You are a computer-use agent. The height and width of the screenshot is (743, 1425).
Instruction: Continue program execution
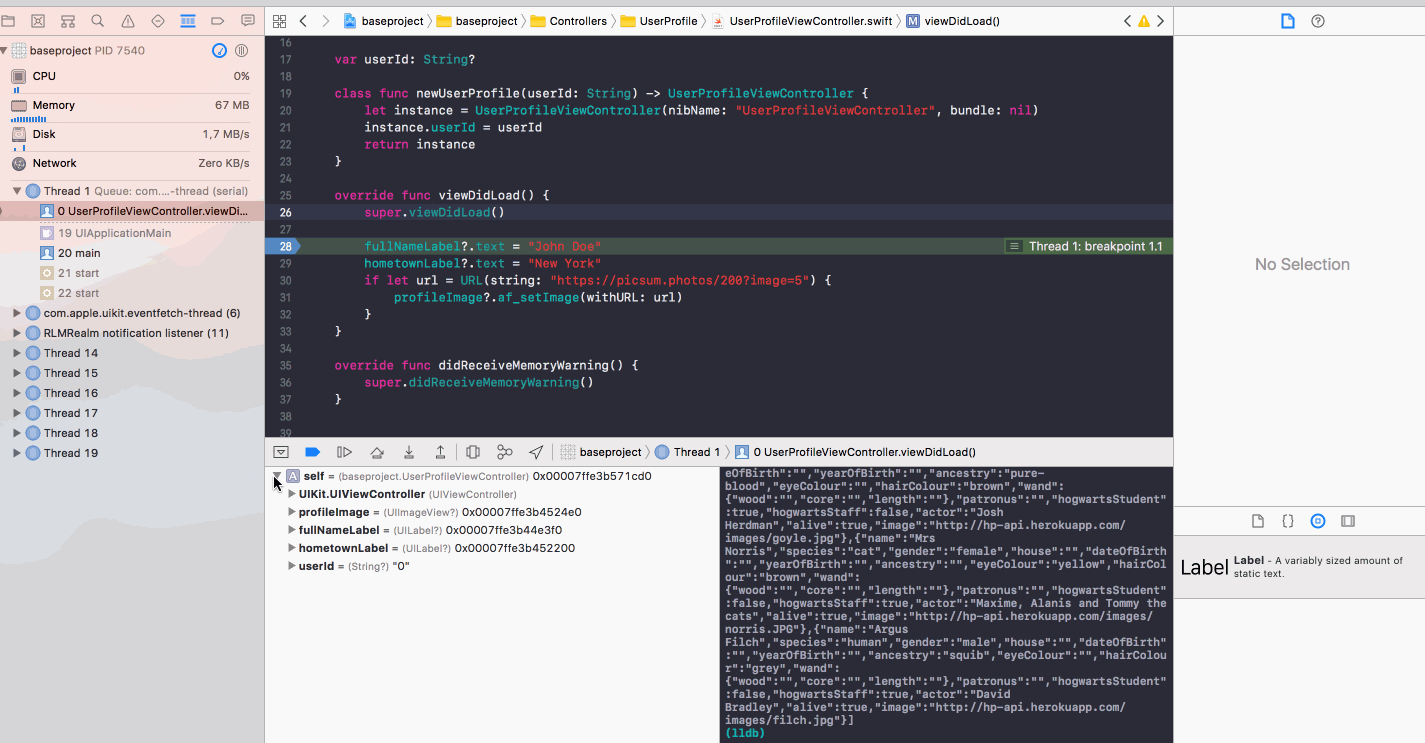(344, 452)
